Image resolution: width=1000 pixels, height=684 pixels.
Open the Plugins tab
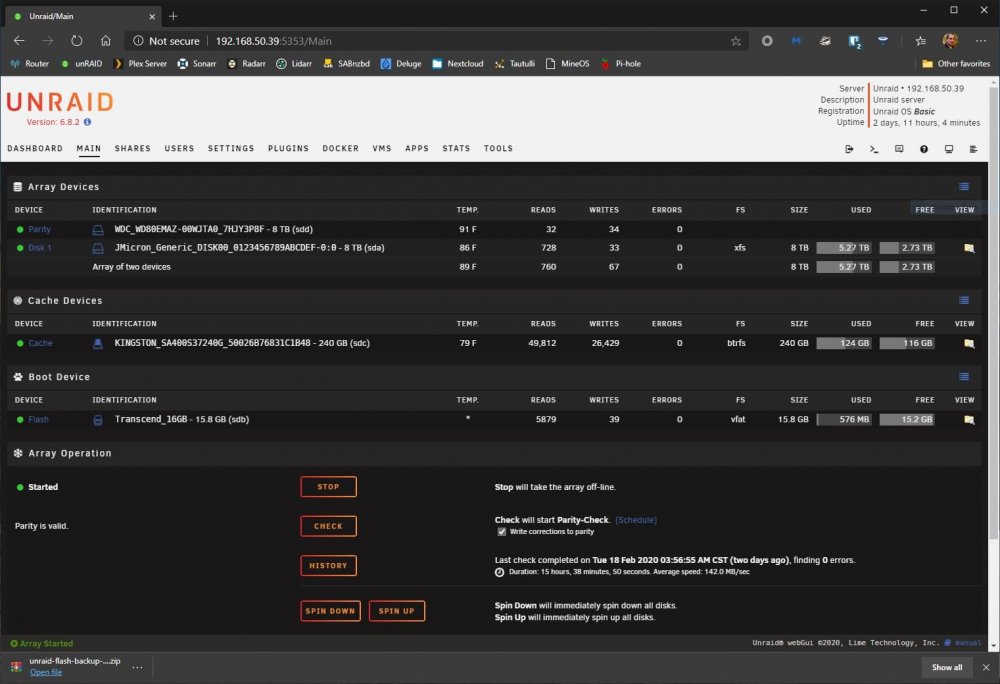coord(288,149)
